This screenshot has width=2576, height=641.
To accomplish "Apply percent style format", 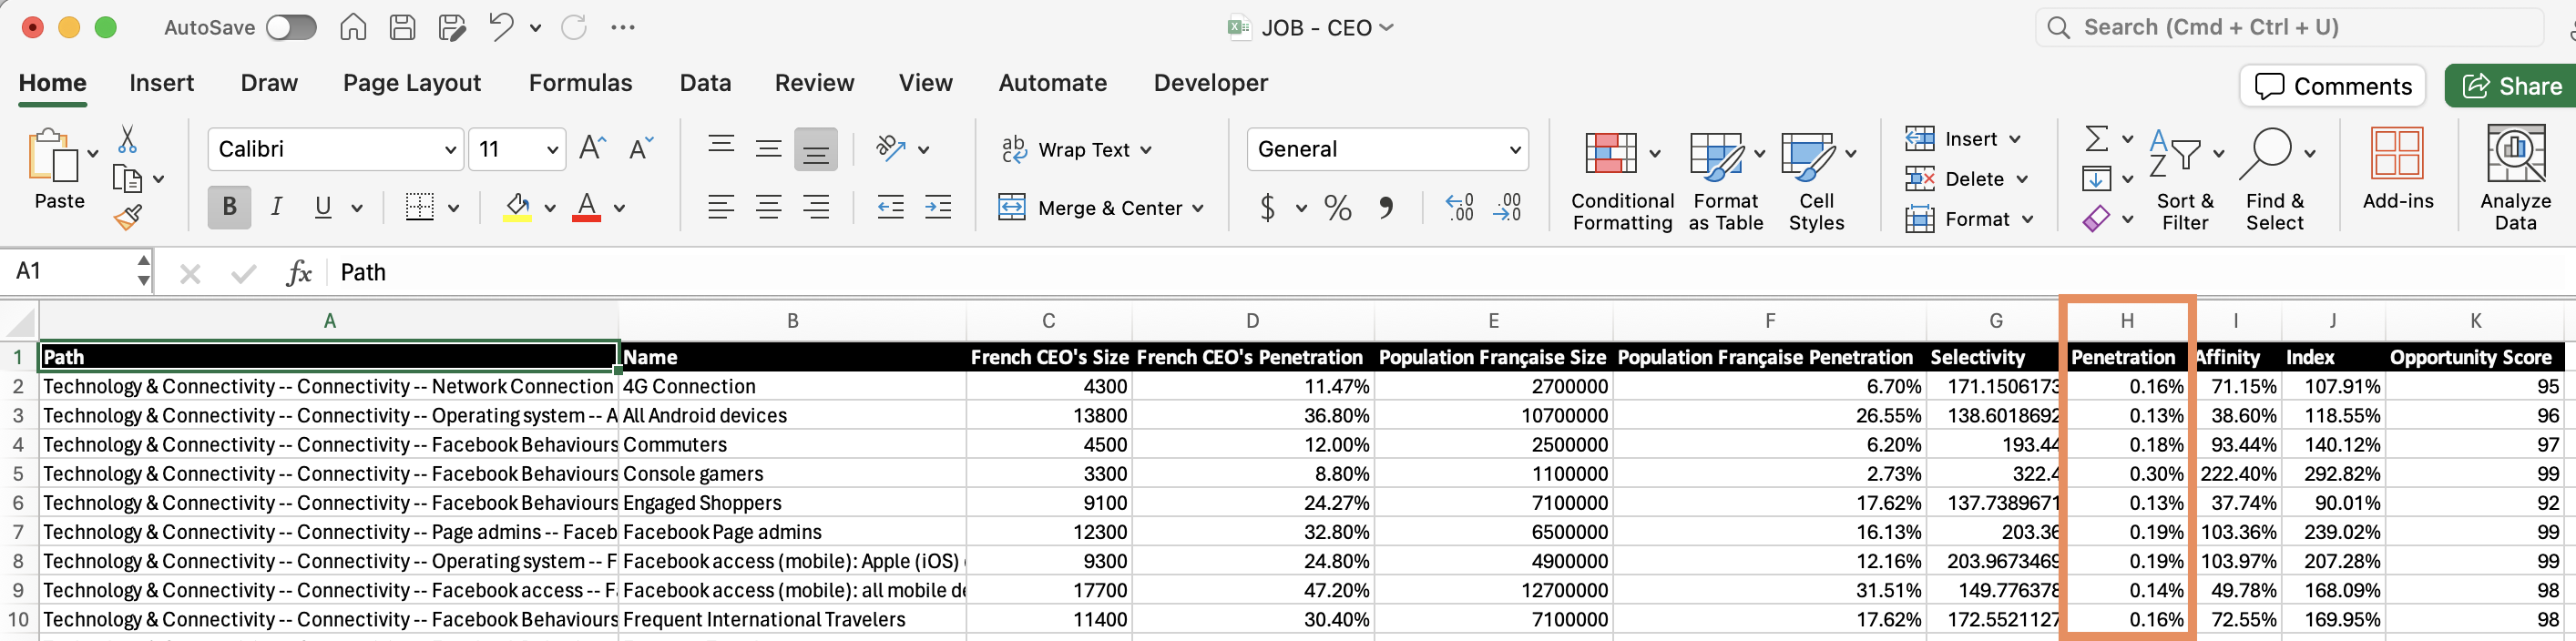I will (1337, 208).
